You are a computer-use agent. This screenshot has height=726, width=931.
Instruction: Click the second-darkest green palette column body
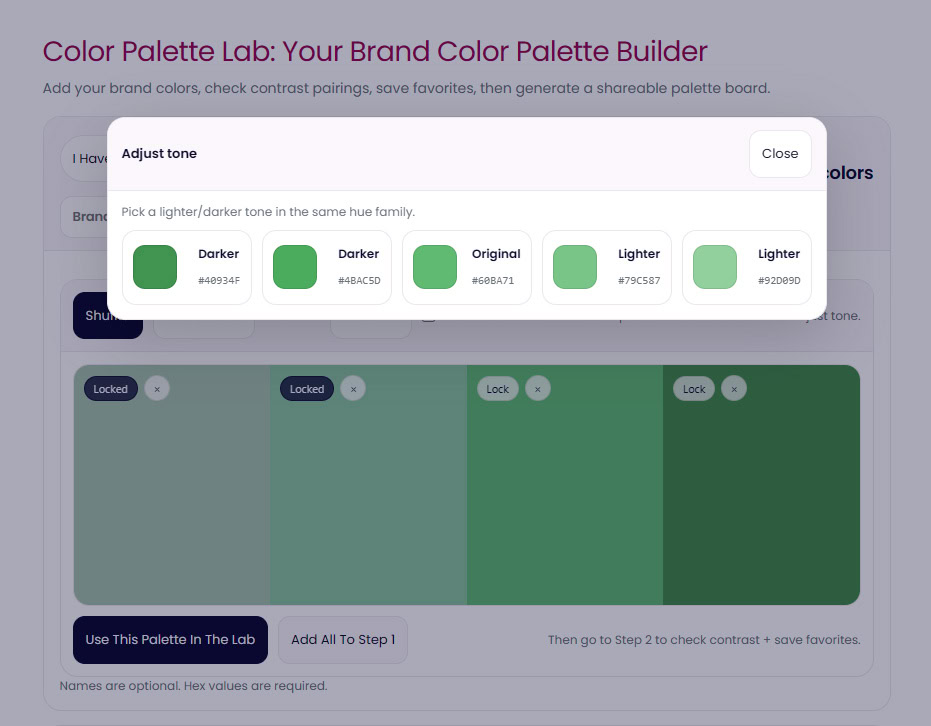click(565, 500)
